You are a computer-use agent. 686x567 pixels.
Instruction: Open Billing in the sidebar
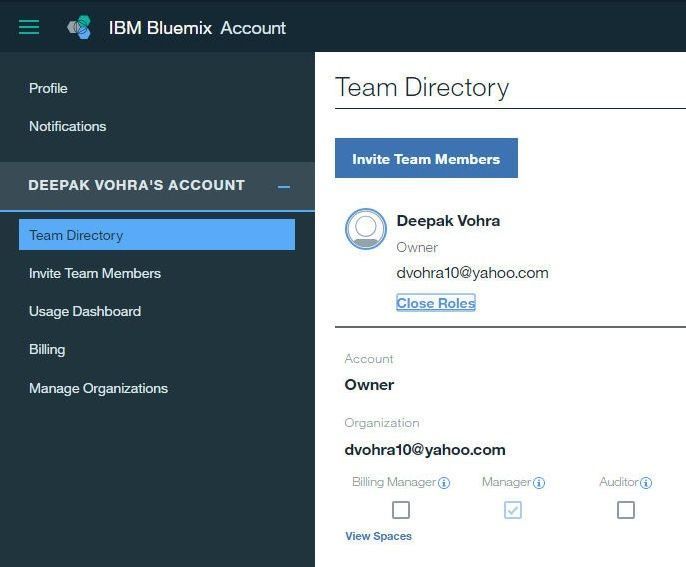(x=47, y=350)
